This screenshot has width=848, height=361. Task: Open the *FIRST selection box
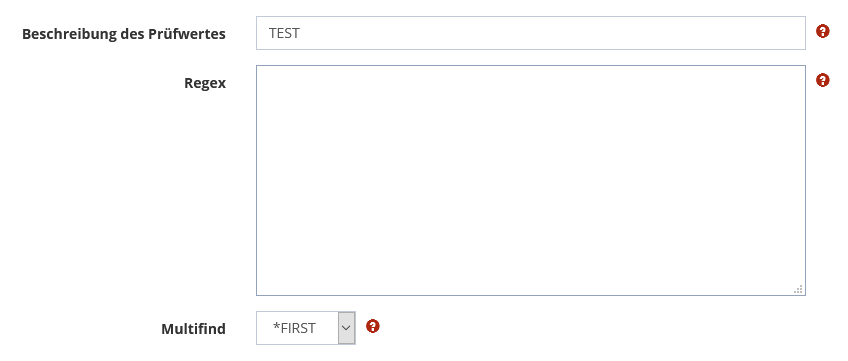coord(306,328)
